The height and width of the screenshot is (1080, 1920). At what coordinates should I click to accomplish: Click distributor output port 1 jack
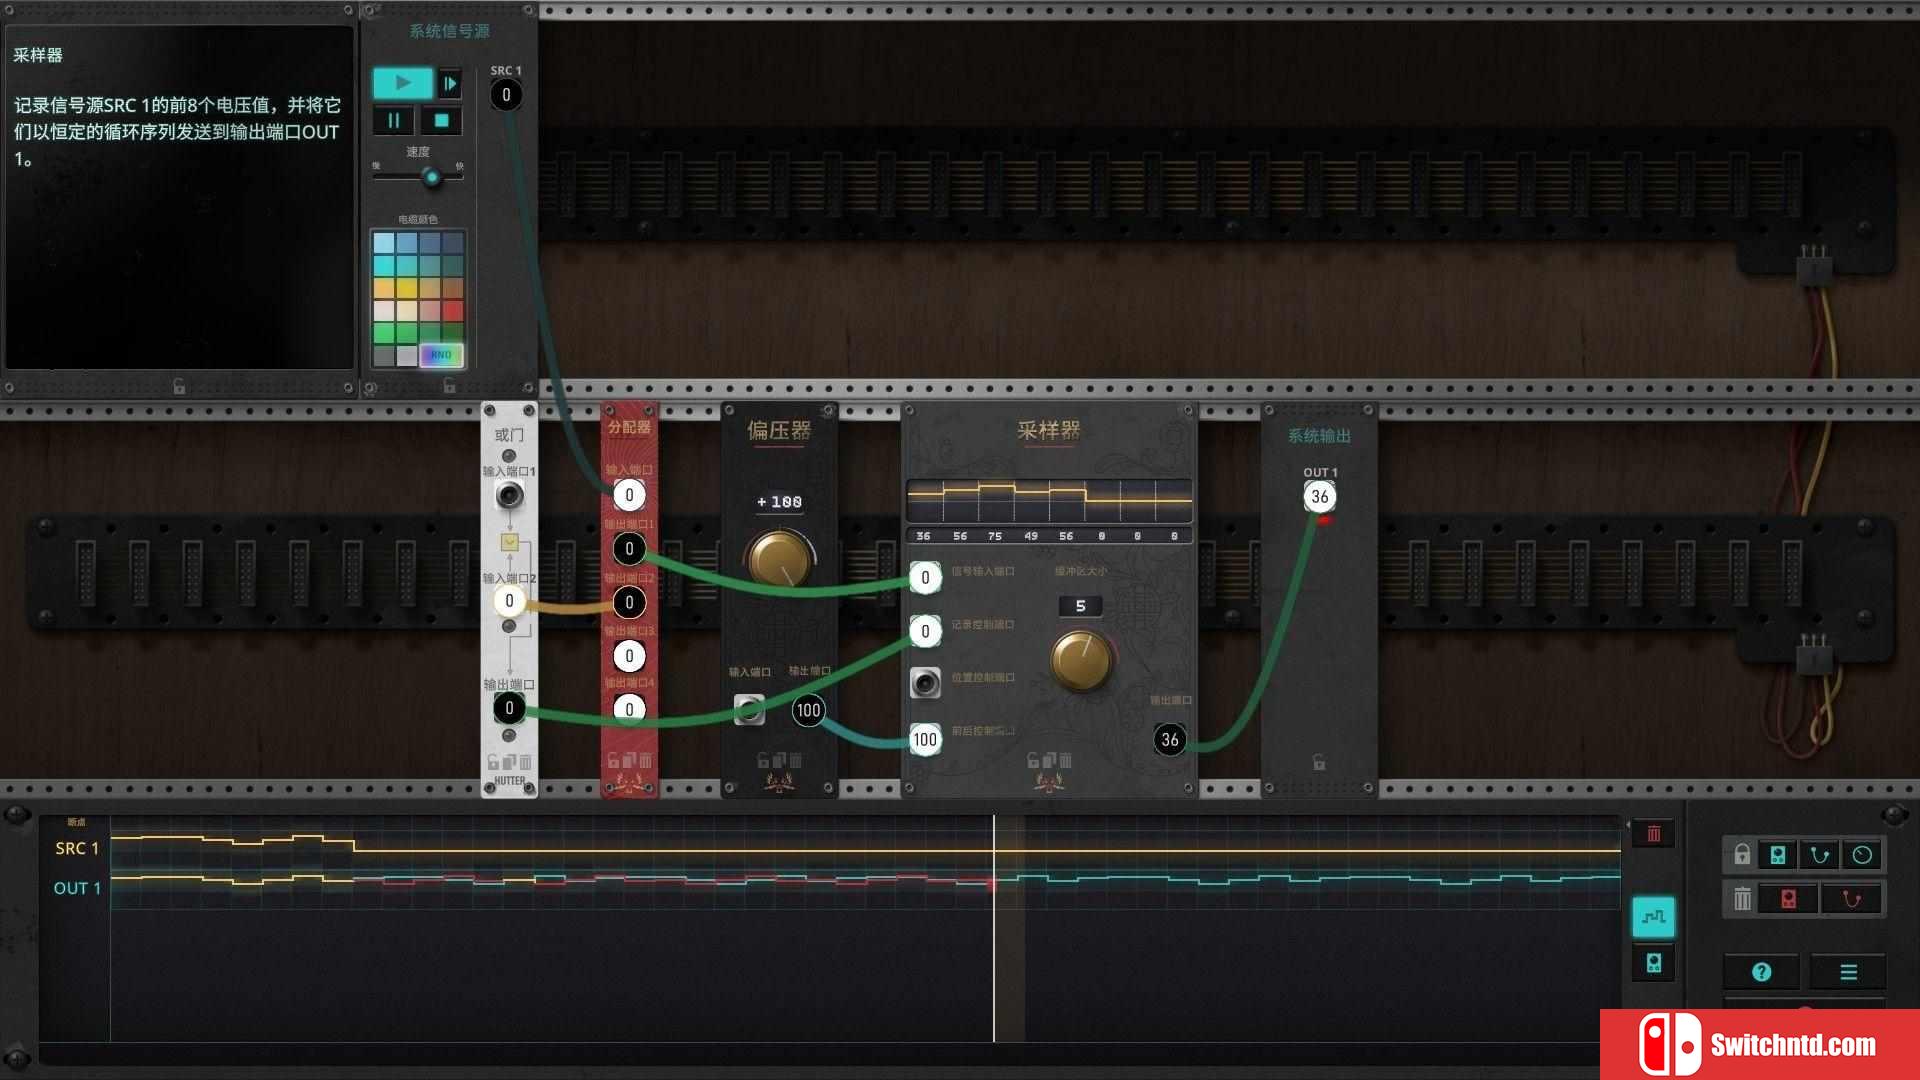[629, 549]
